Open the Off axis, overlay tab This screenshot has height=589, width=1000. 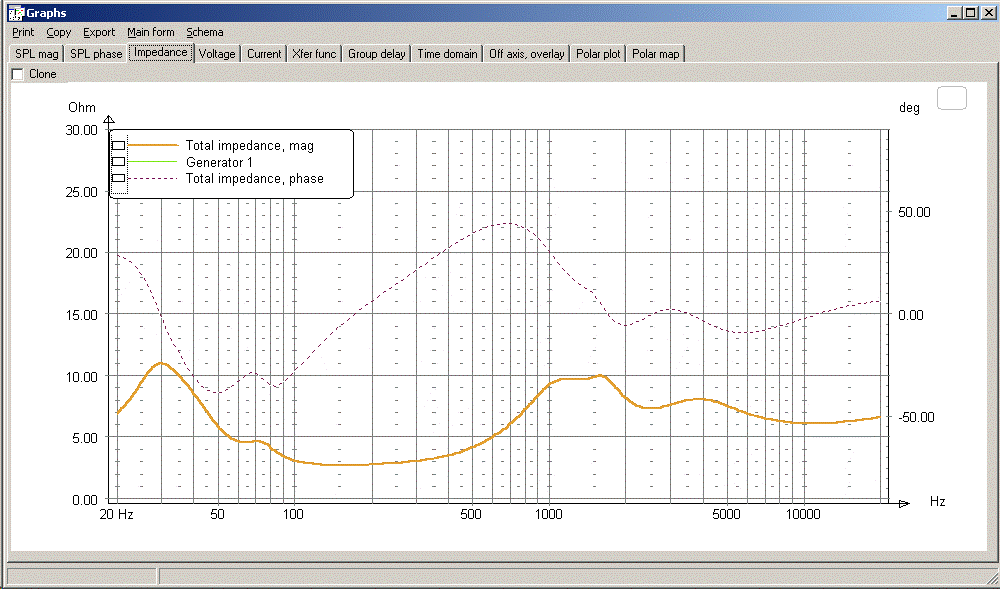click(x=526, y=54)
